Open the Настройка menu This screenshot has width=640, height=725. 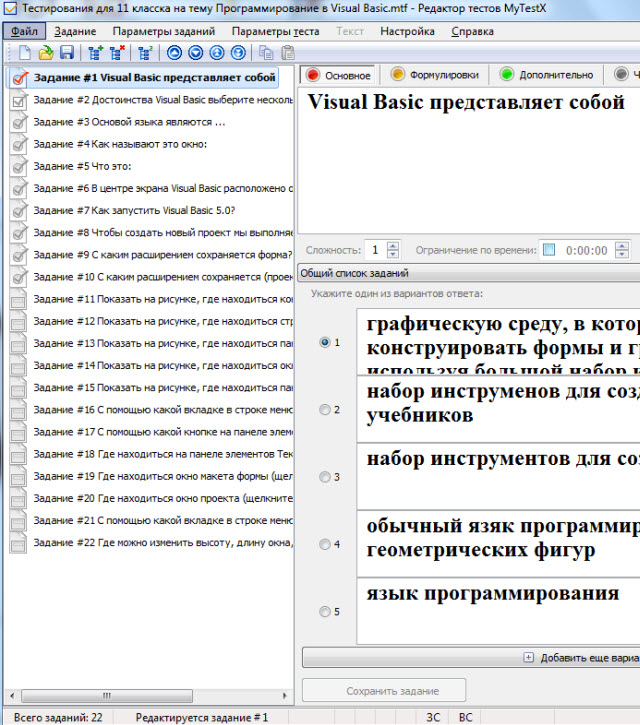[407, 31]
